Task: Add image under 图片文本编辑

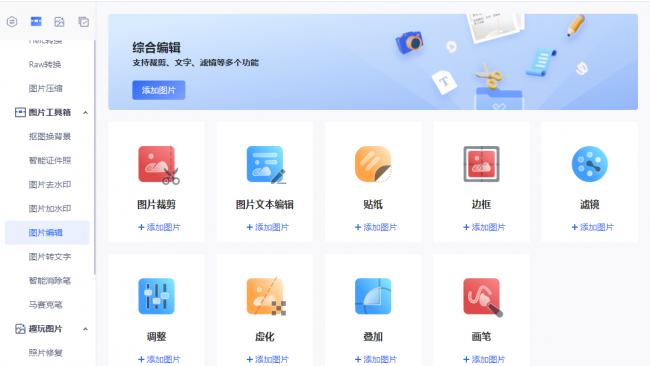Action: (267, 227)
